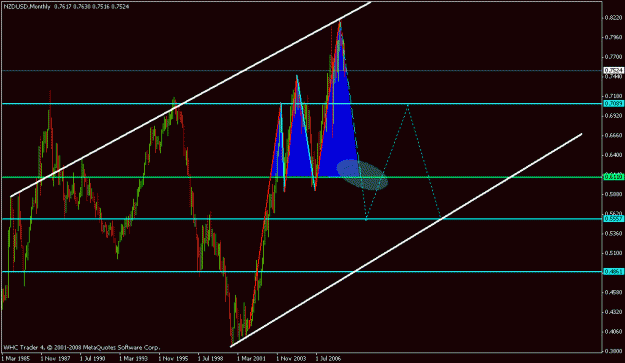Click the 1 Nov 1987 date label

55,358
